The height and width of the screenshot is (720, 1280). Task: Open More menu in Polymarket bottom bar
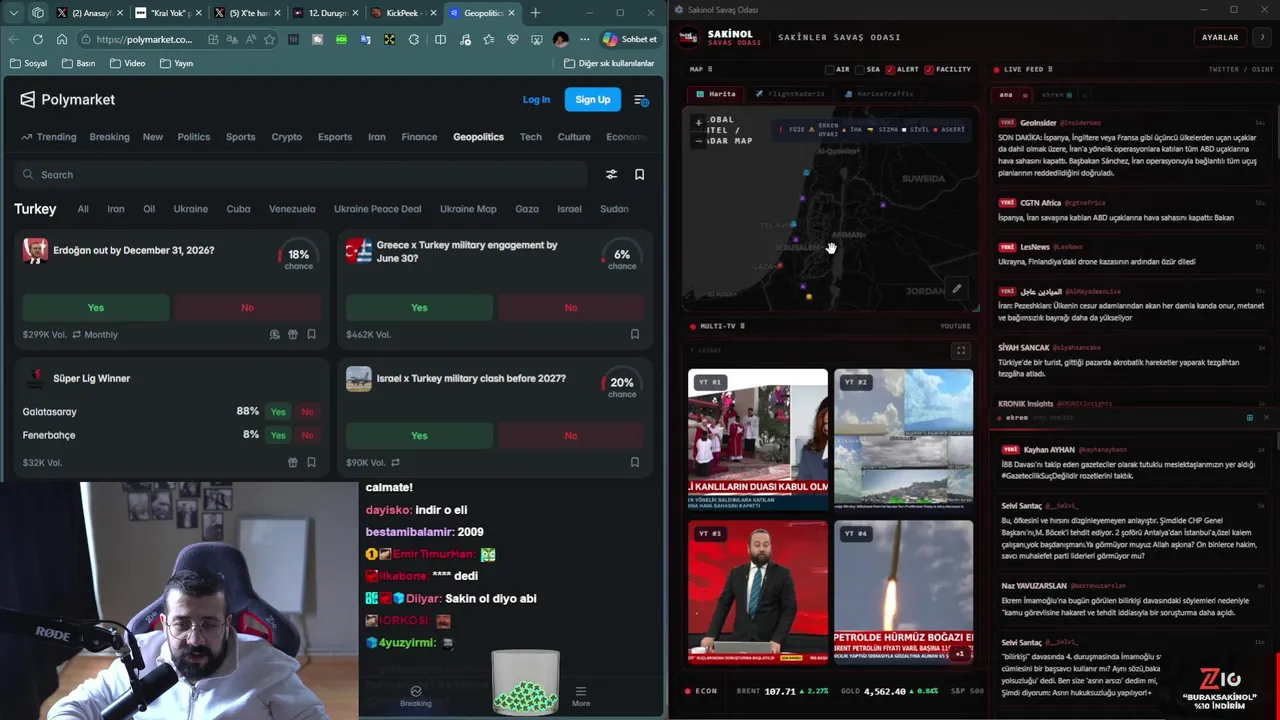(580, 696)
